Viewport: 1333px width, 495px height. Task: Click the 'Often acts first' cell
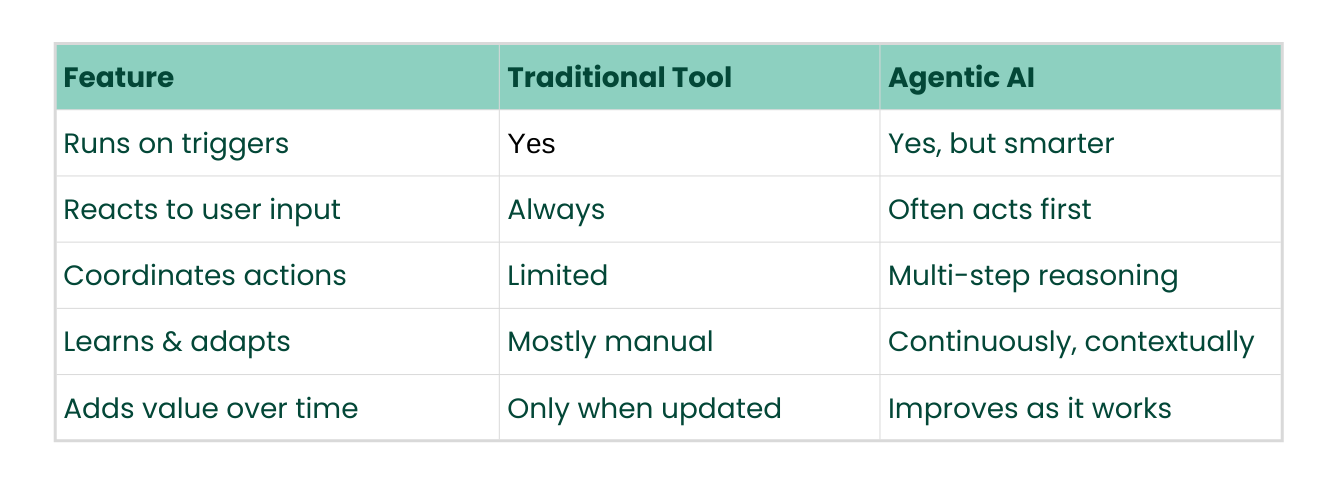tap(1080, 209)
